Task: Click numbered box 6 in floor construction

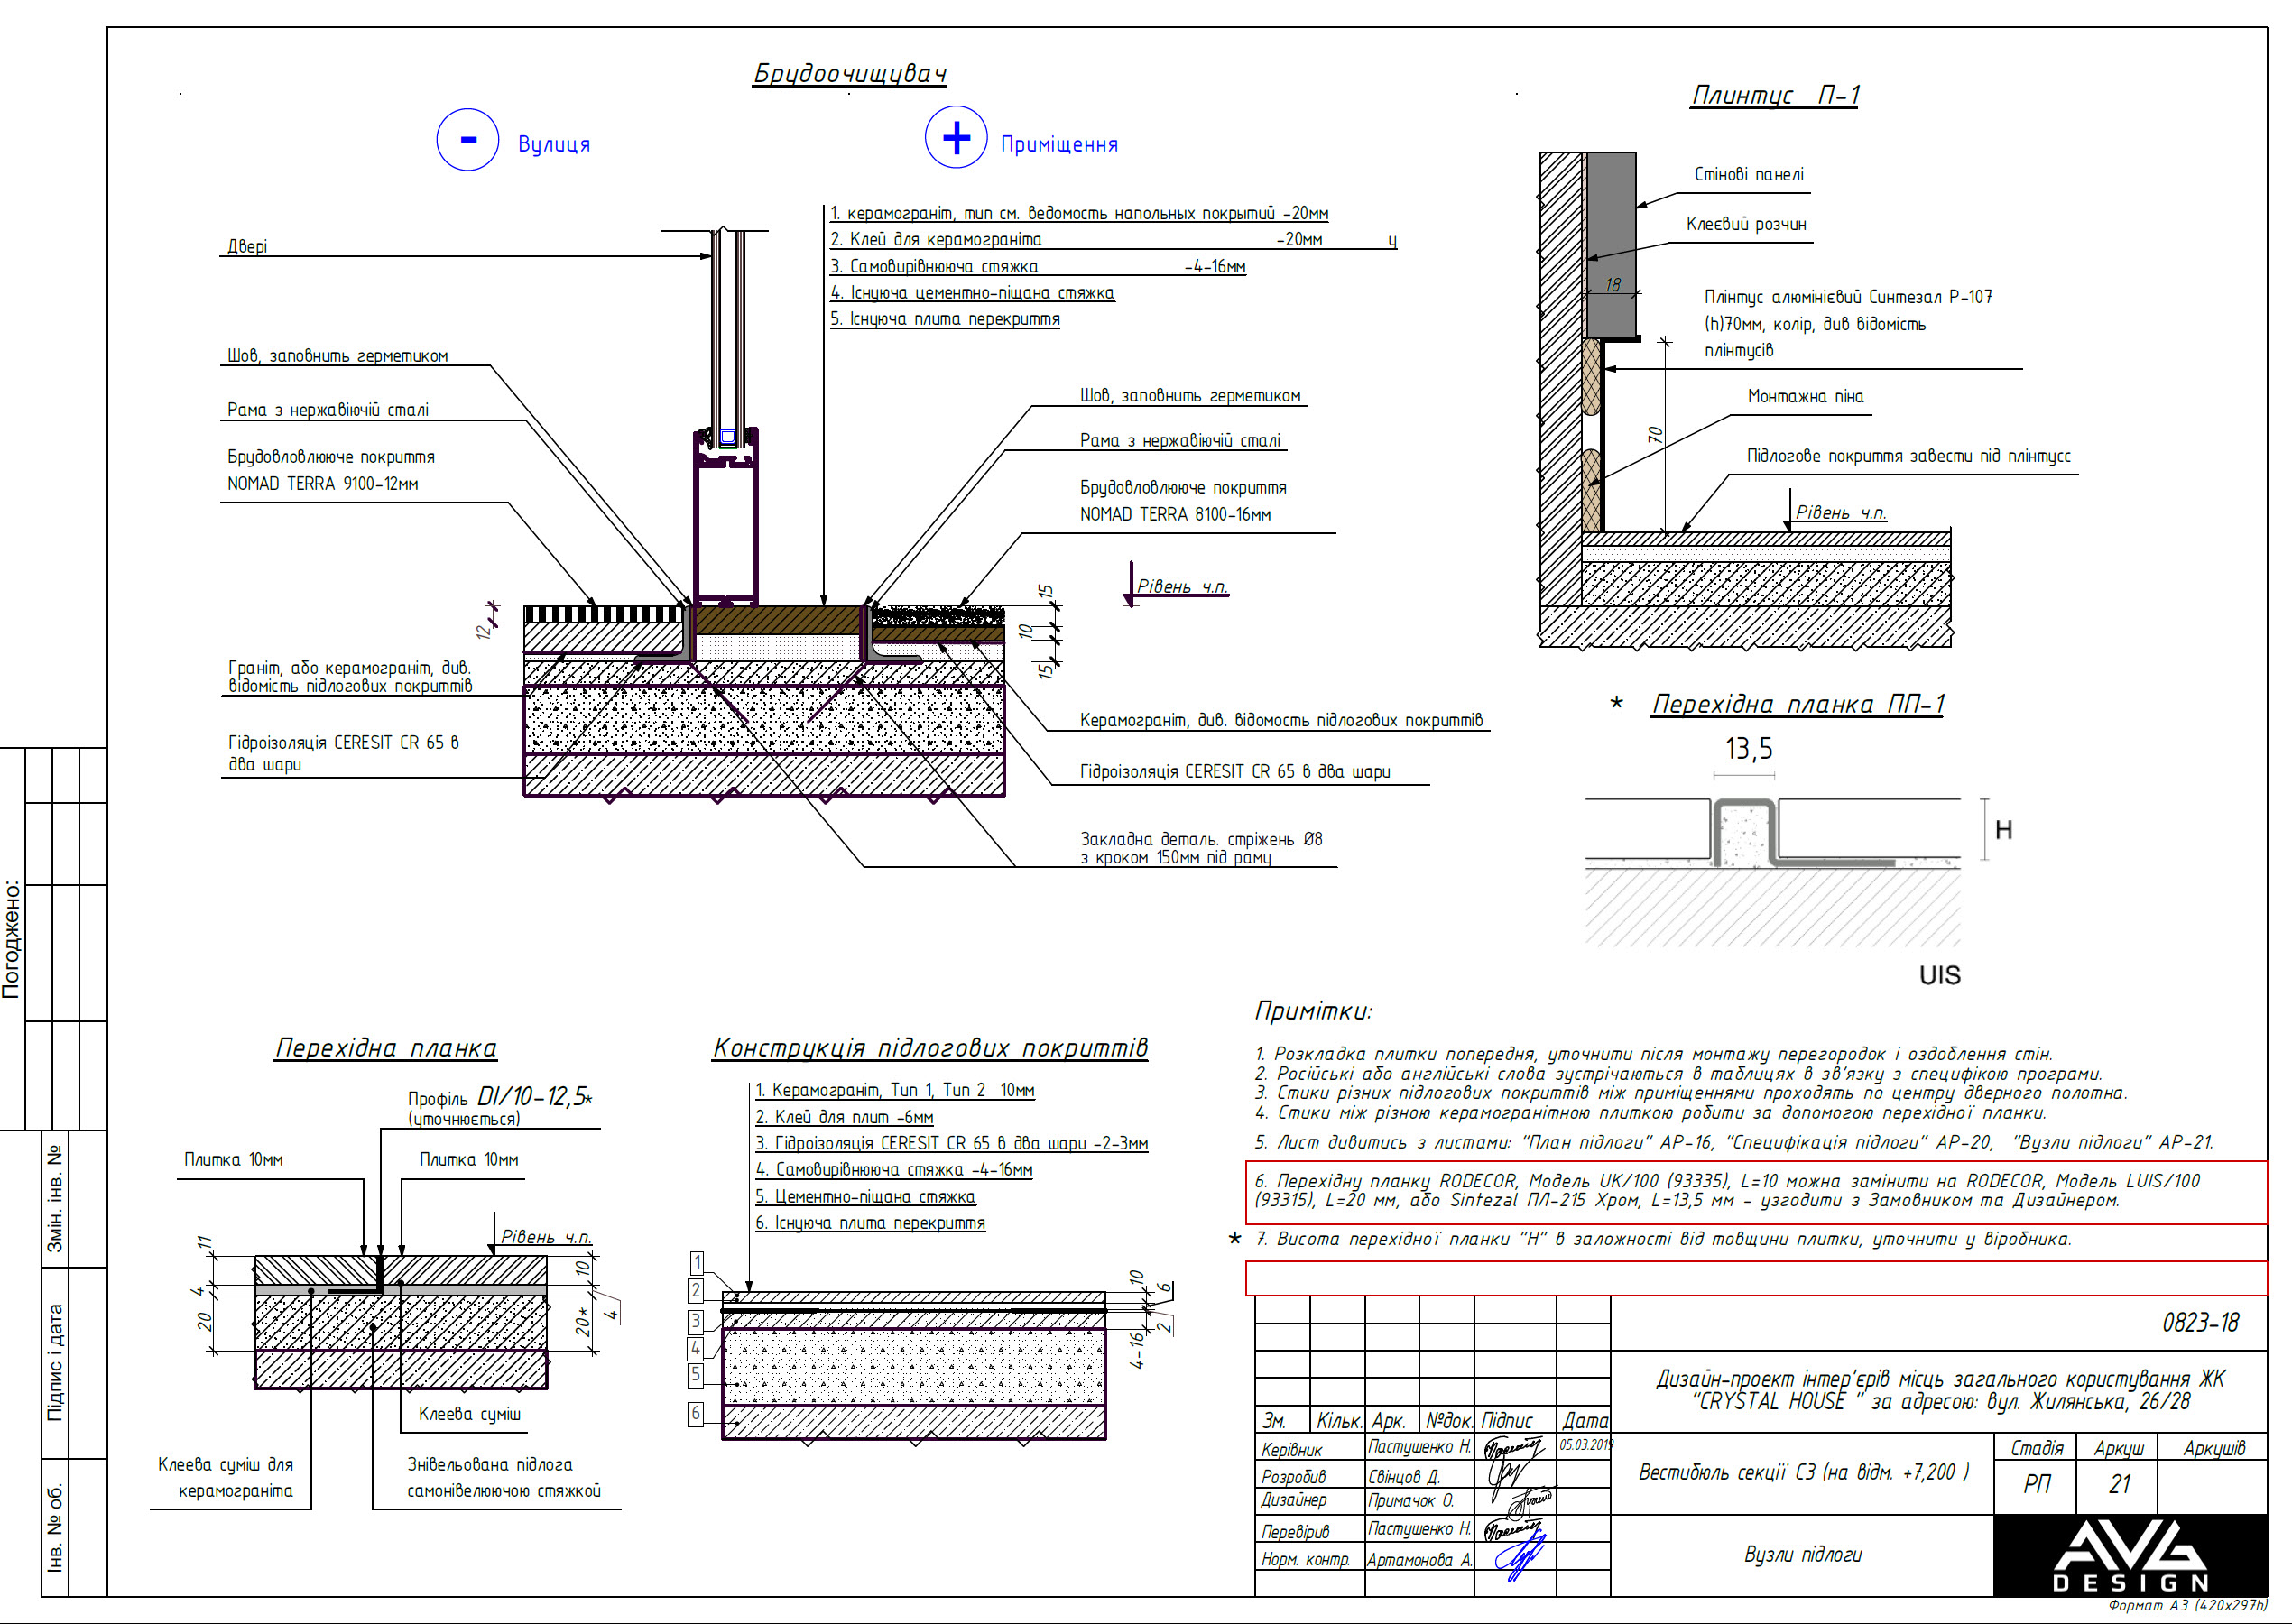Action: [695, 1413]
